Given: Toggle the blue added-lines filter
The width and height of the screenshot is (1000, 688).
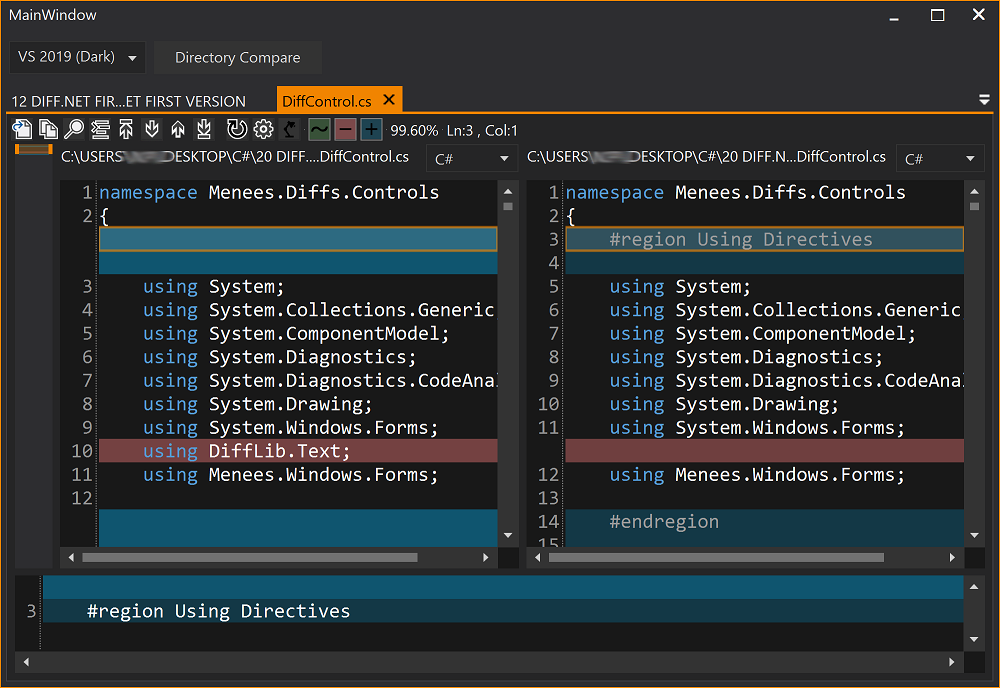Looking at the screenshot, I should click(371, 129).
